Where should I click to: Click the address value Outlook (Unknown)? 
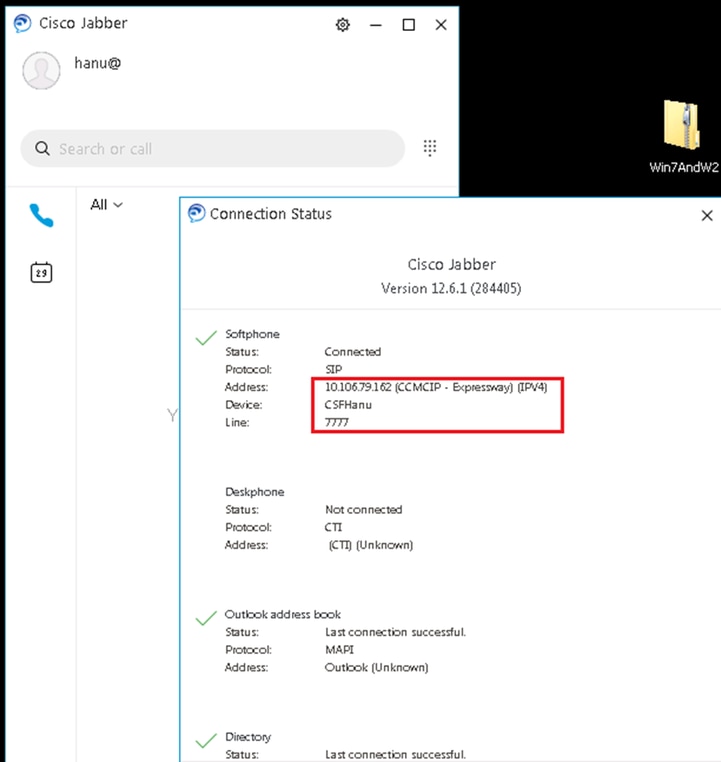pyautogui.click(x=376, y=667)
